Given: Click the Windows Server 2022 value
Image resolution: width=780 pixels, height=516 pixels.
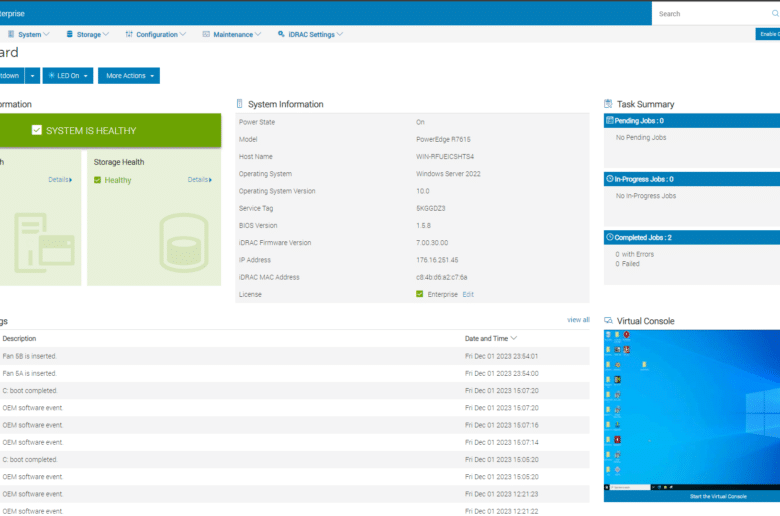Looking at the screenshot, I should (x=448, y=174).
